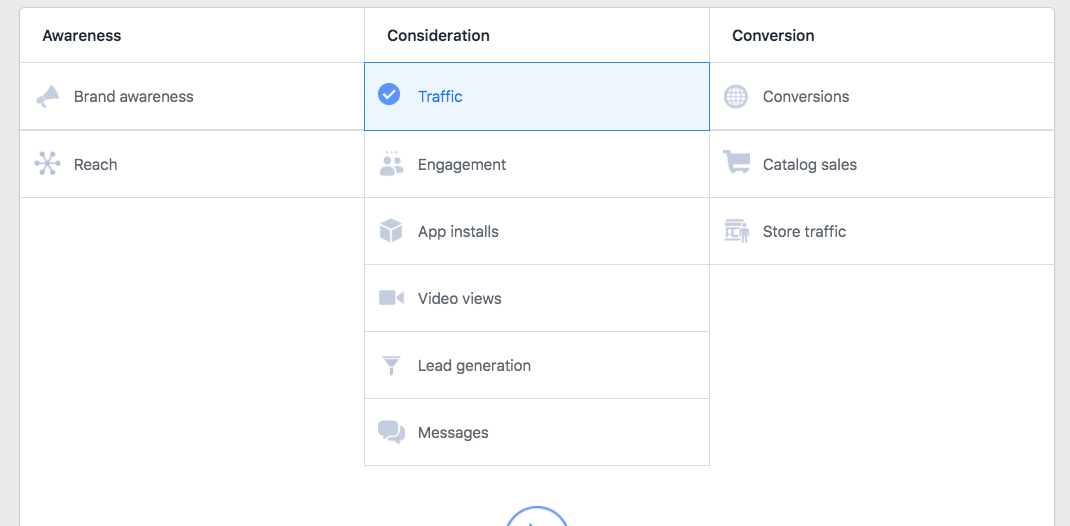Viewport: 1070px width, 526px height.
Task: Select the Store traffic objective
Action: (804, 232)
